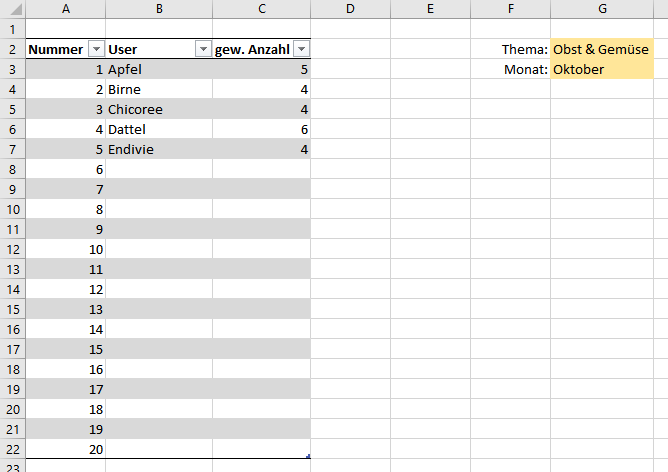The height and width of the screenshot is (472, 668).
Task: Open the User column filter dropdown
Action: 202,49
